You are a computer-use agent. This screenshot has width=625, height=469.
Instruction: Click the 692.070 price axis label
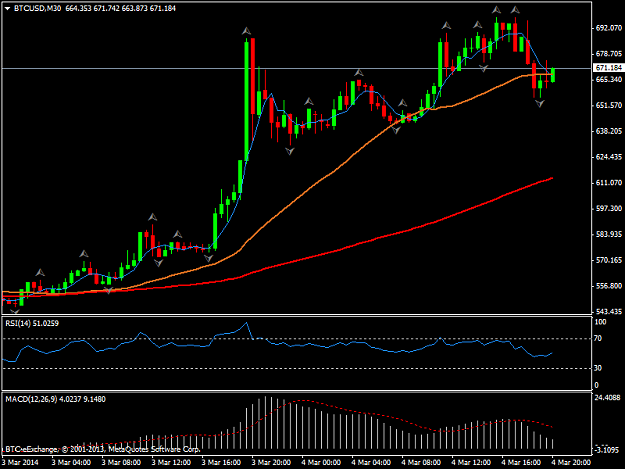609,28
